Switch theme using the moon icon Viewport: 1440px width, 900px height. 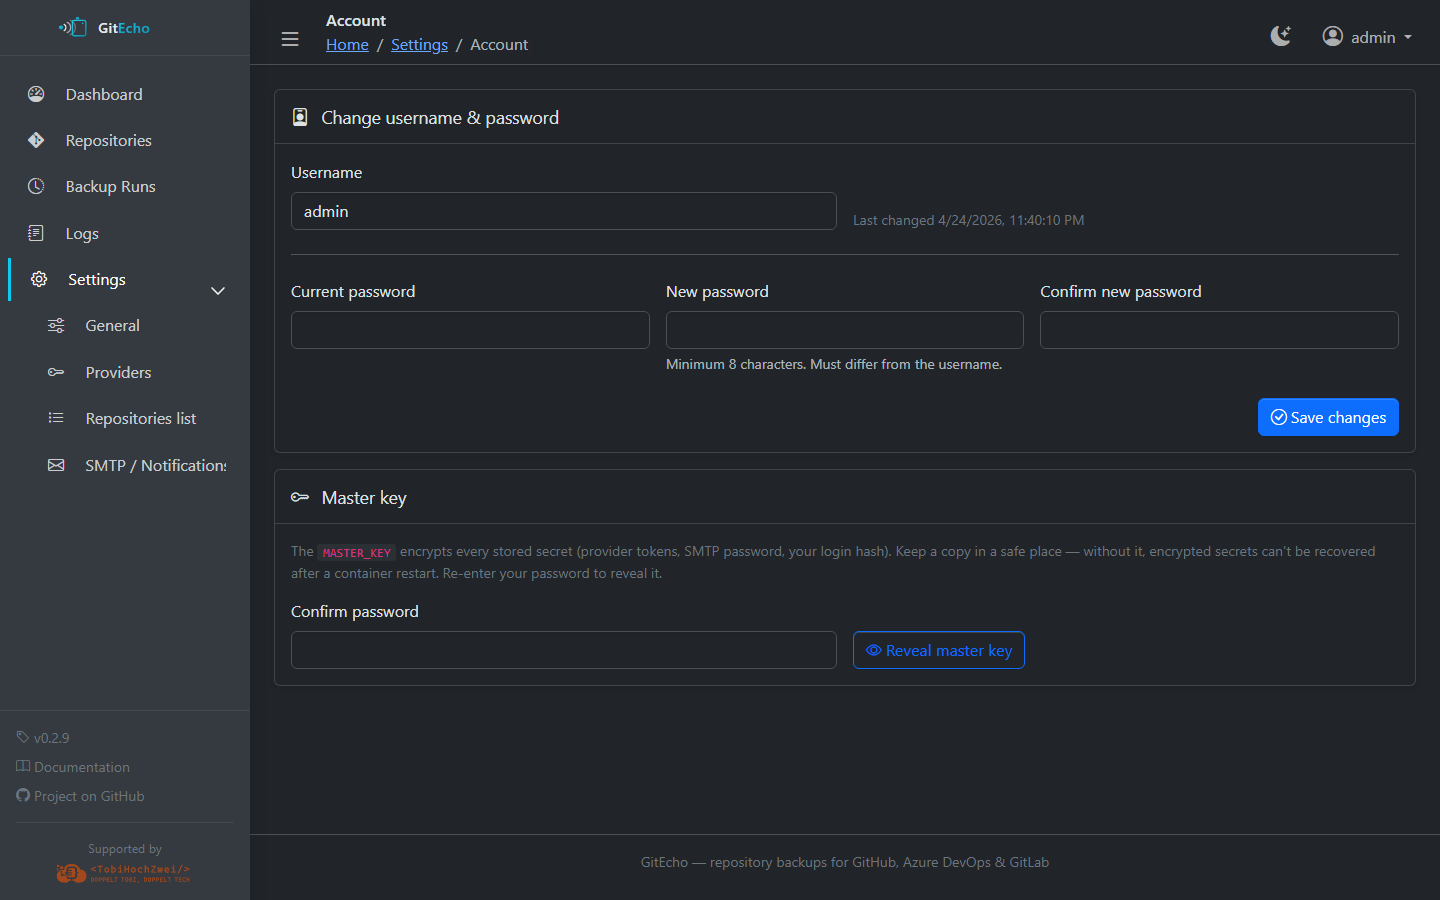tap(1280, 37)
